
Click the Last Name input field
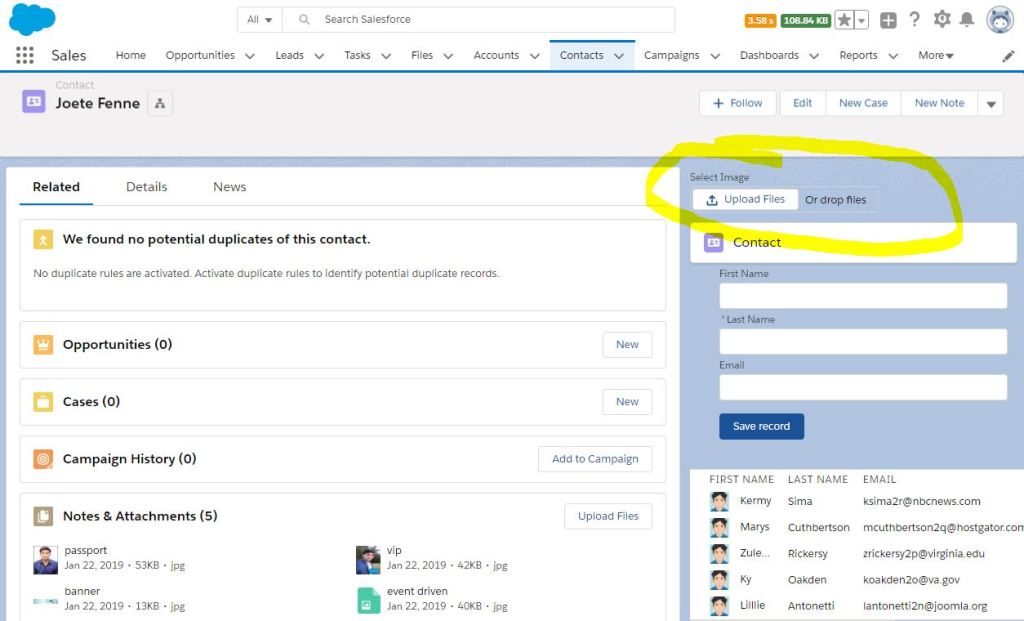[863, 342]
